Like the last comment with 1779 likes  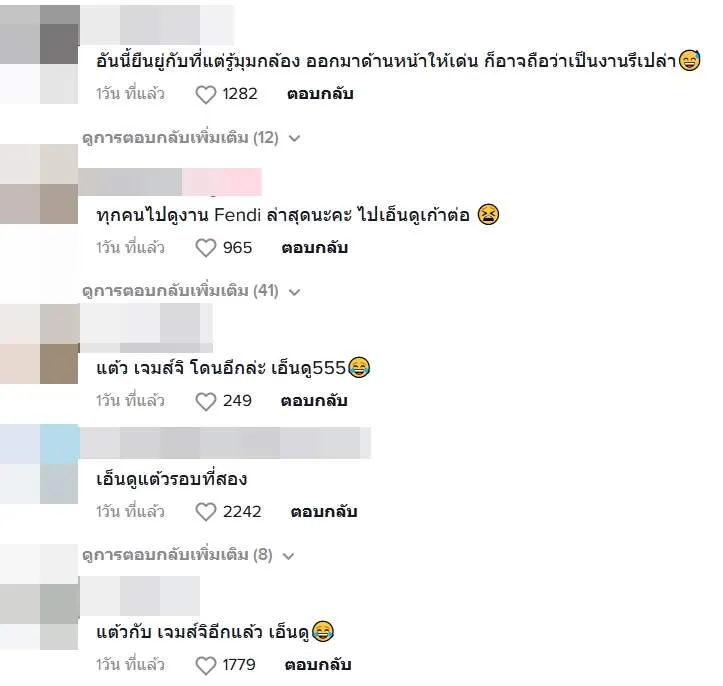click(x=206, y=665)
